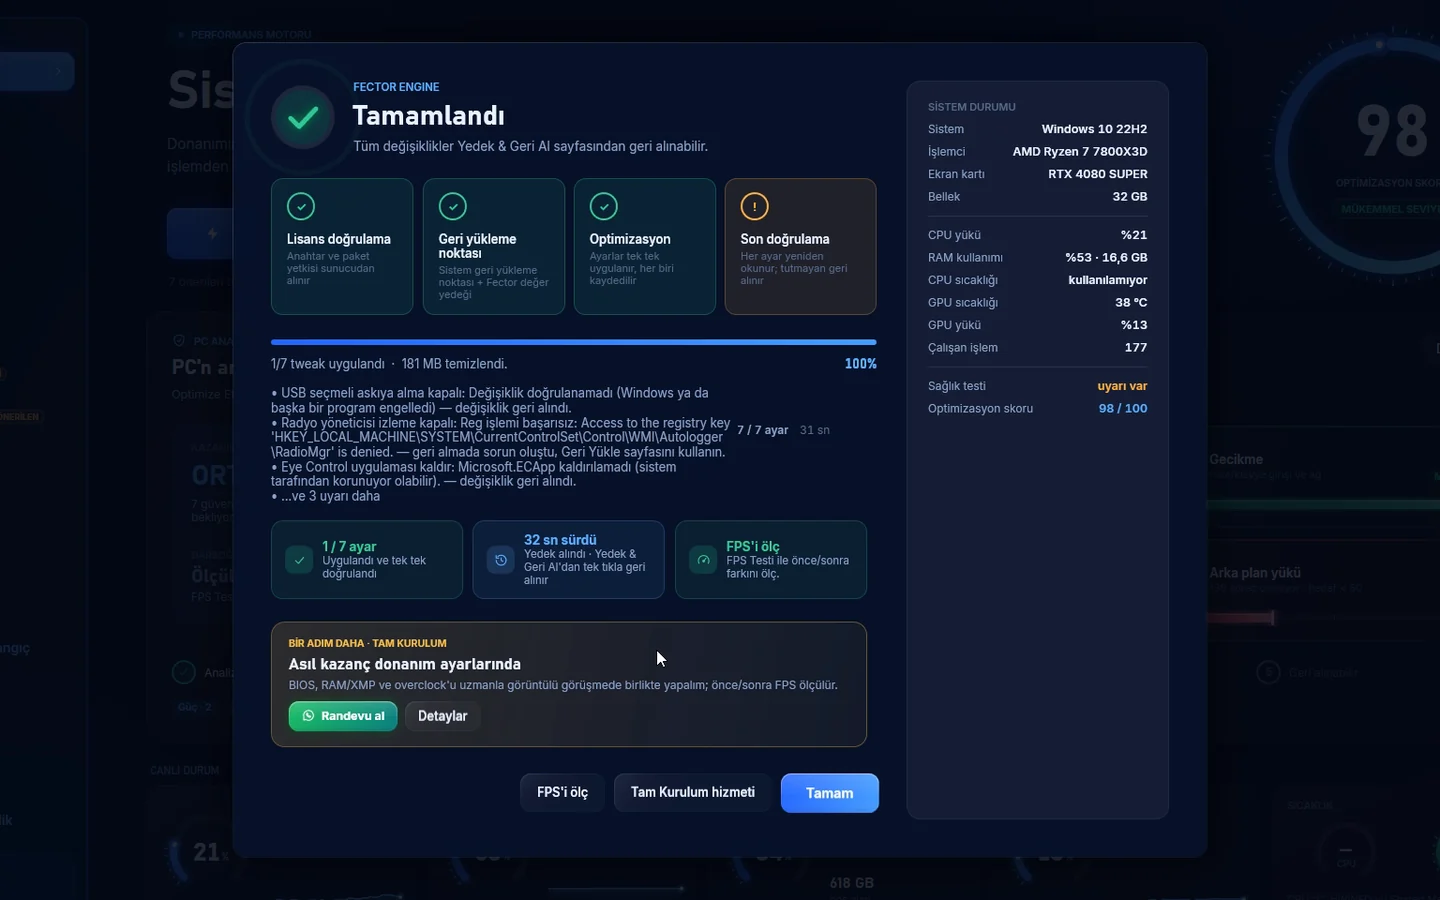Click the check icon above Optimizasyon
The image size is (1440, 900).
604,206
